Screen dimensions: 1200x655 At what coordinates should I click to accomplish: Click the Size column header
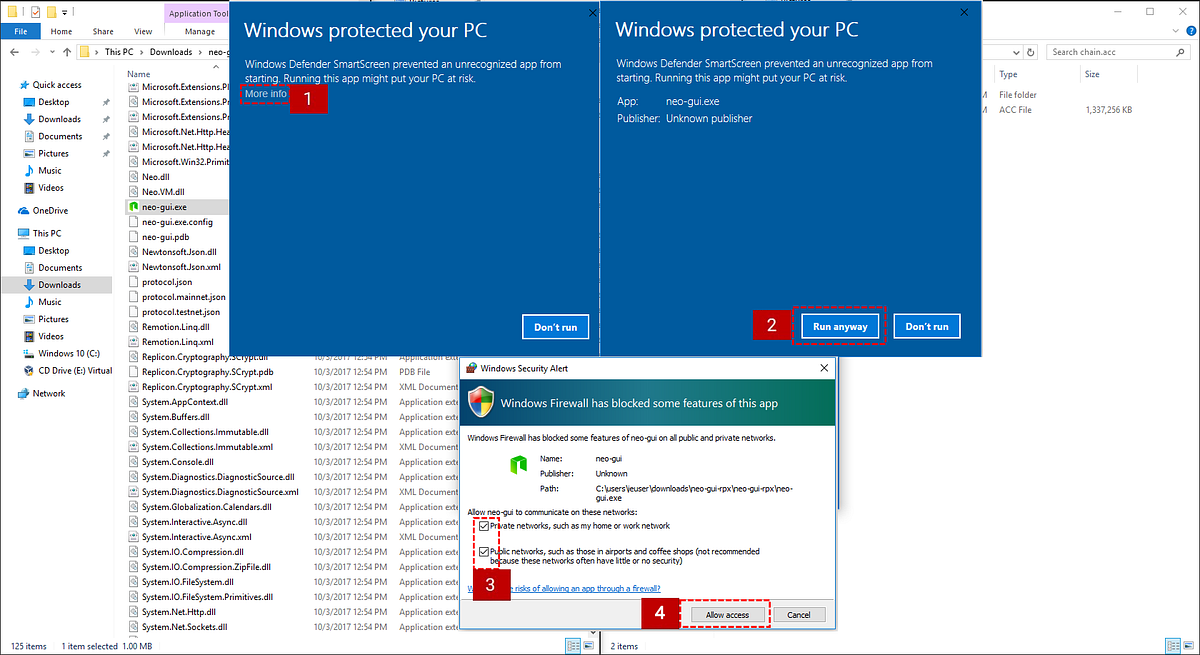(1092, 74)
